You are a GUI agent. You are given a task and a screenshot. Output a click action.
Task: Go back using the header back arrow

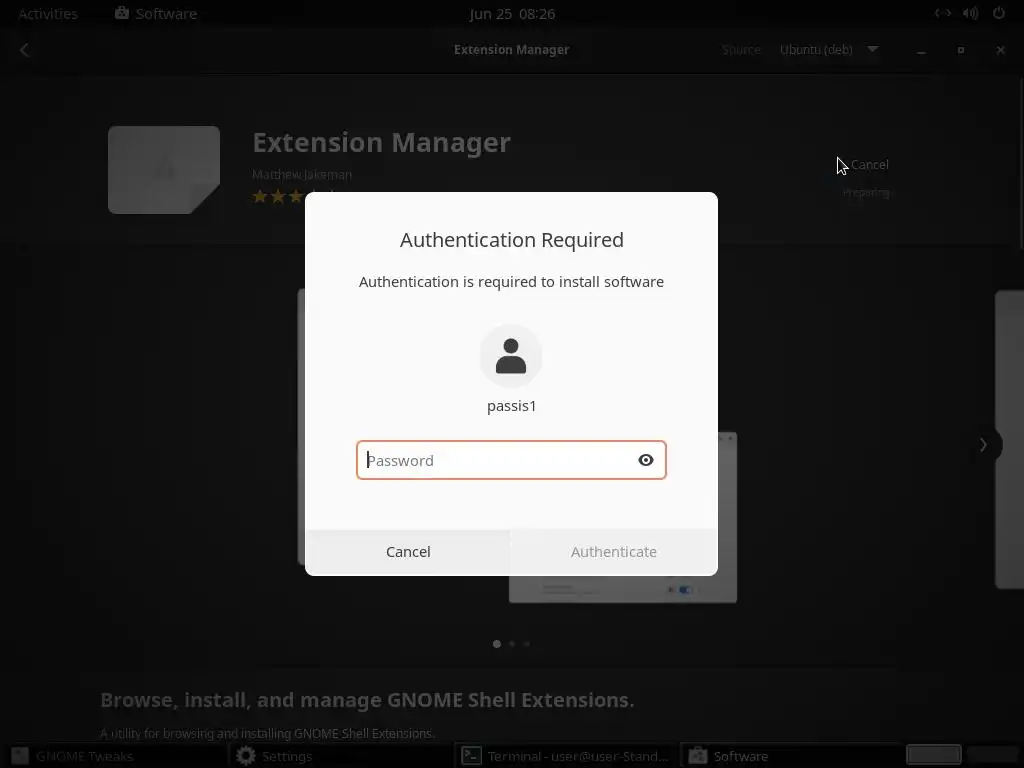coord(25,50)
